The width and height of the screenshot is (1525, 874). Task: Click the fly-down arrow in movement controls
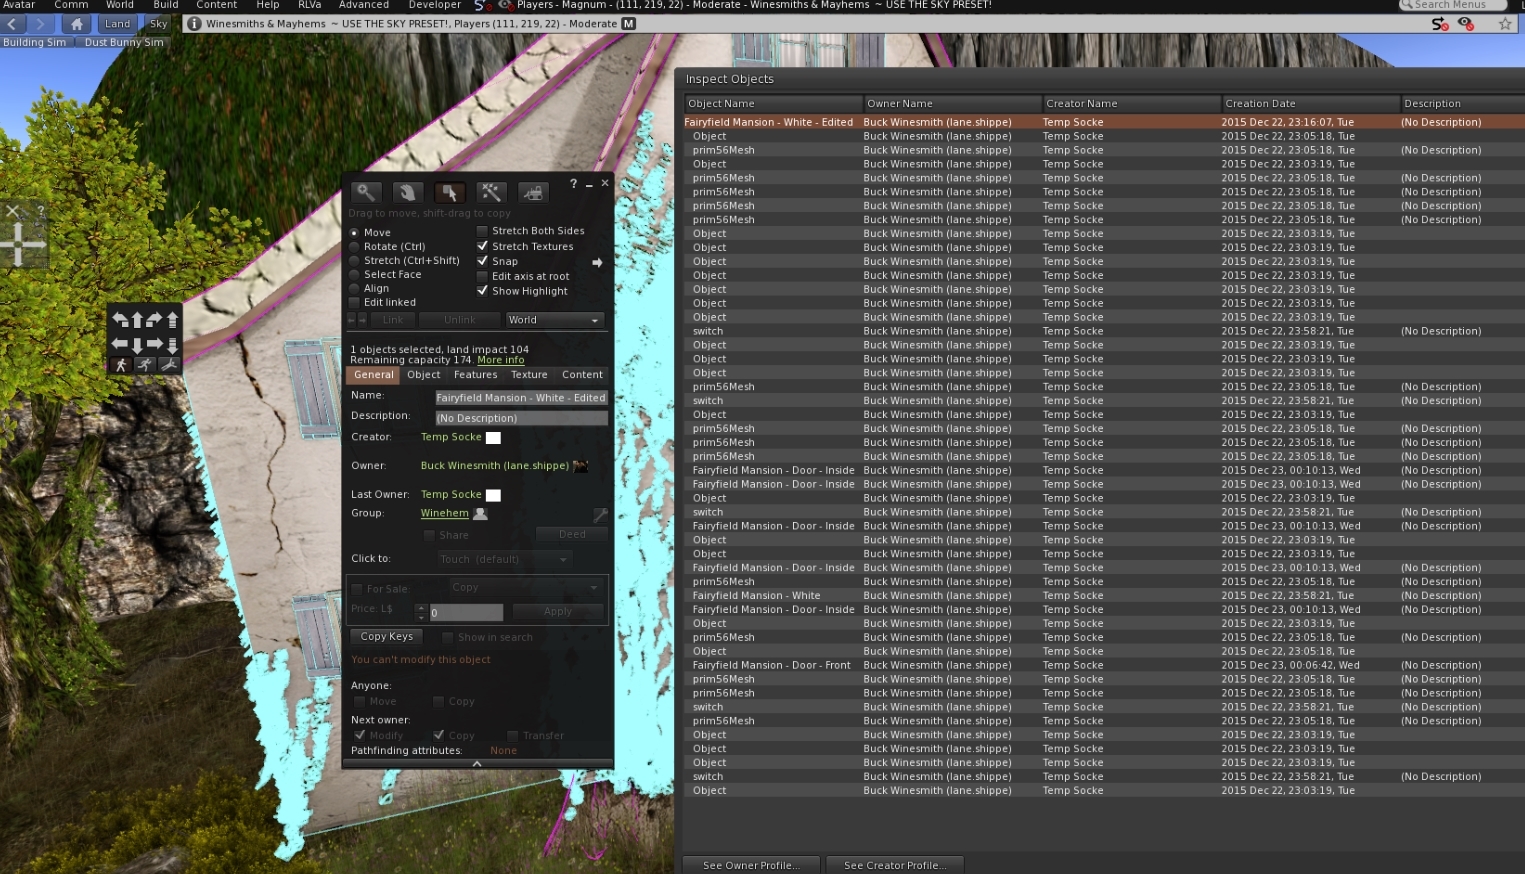pos(172,345)
